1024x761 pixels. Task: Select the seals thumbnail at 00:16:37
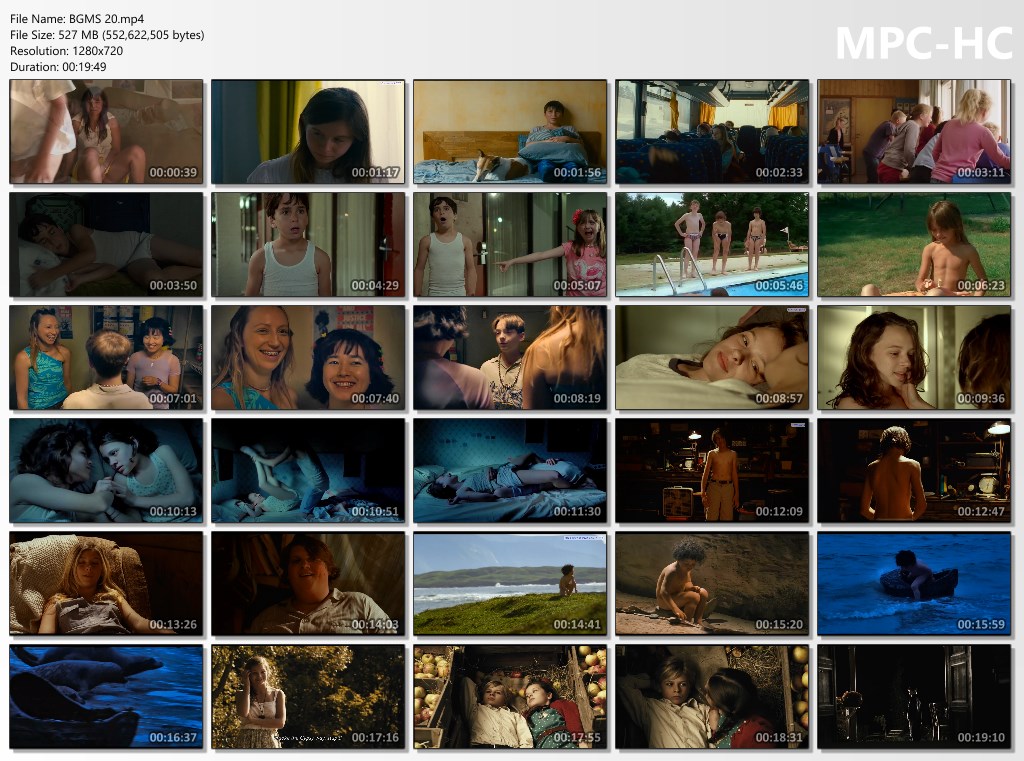point(106,697)
